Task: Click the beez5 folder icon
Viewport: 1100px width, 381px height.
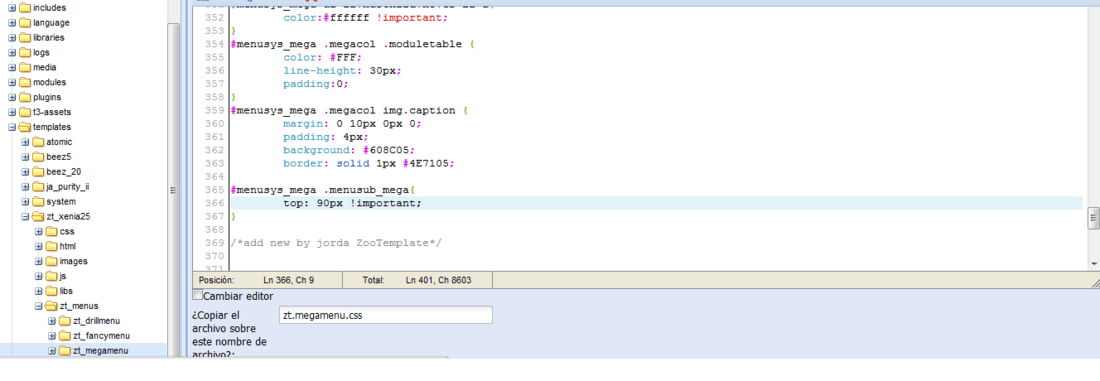Action: click(38, 156)
